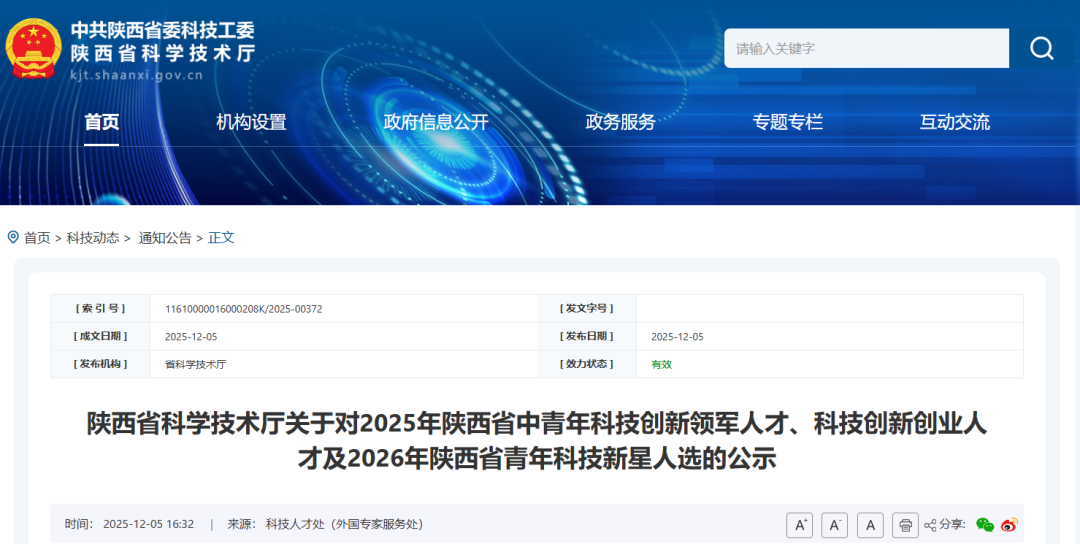
Task: Click the printer icon
Action: (x=905, y=525)
